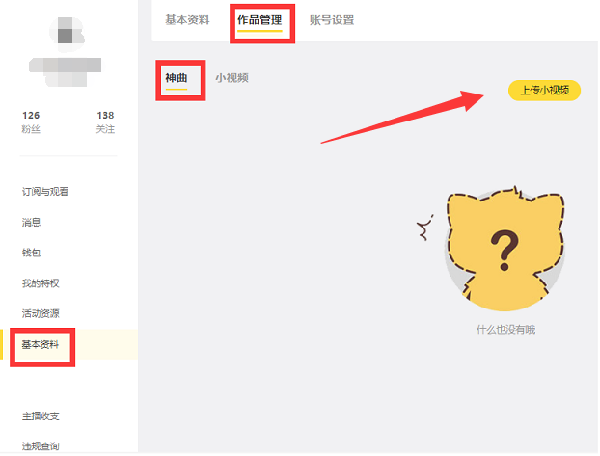Click the blurred username below avatar
Viewport: 600px width, 456px height.
pyautogui.click(x=65, y=72)
